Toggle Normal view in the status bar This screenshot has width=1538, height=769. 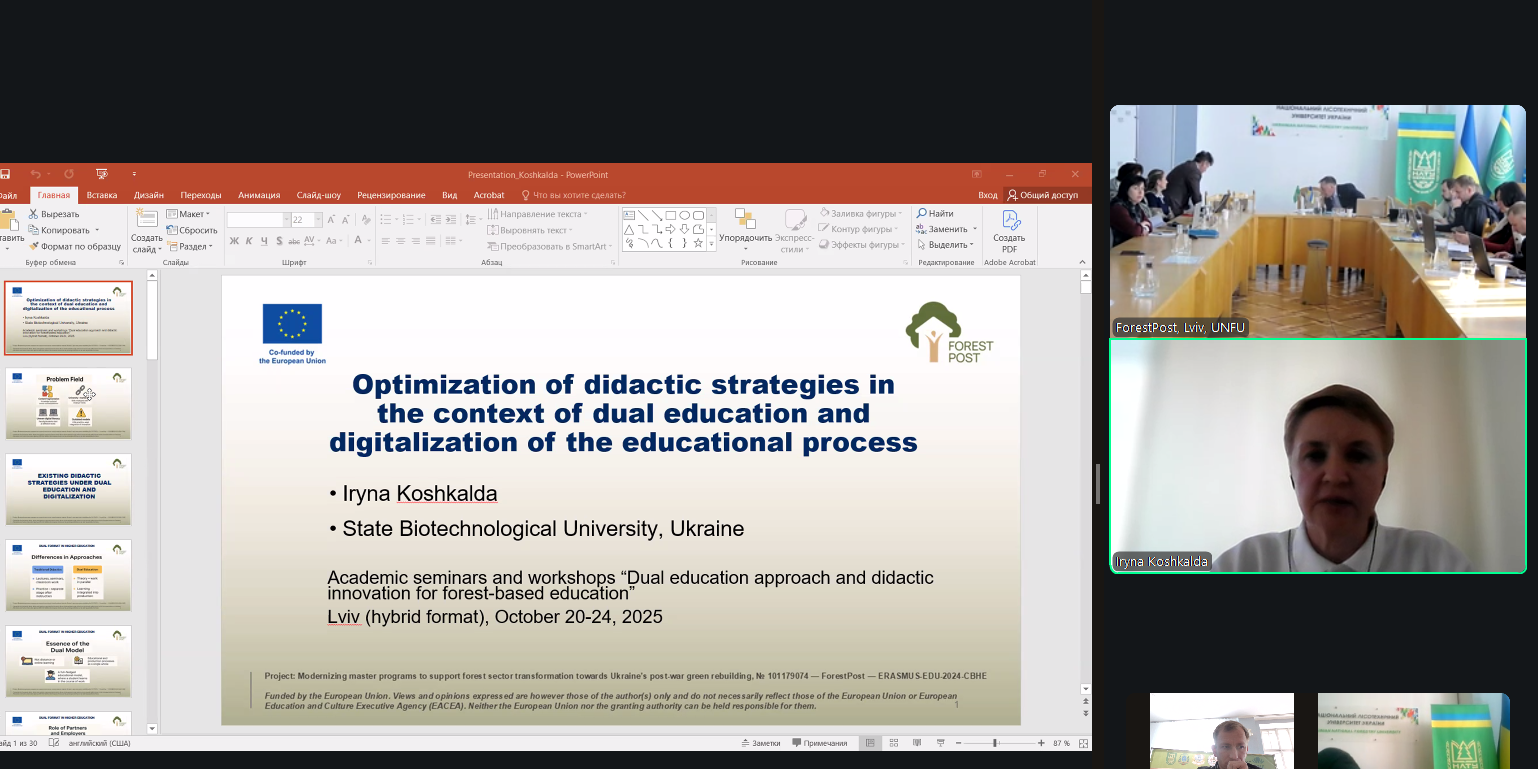point(869,743)
